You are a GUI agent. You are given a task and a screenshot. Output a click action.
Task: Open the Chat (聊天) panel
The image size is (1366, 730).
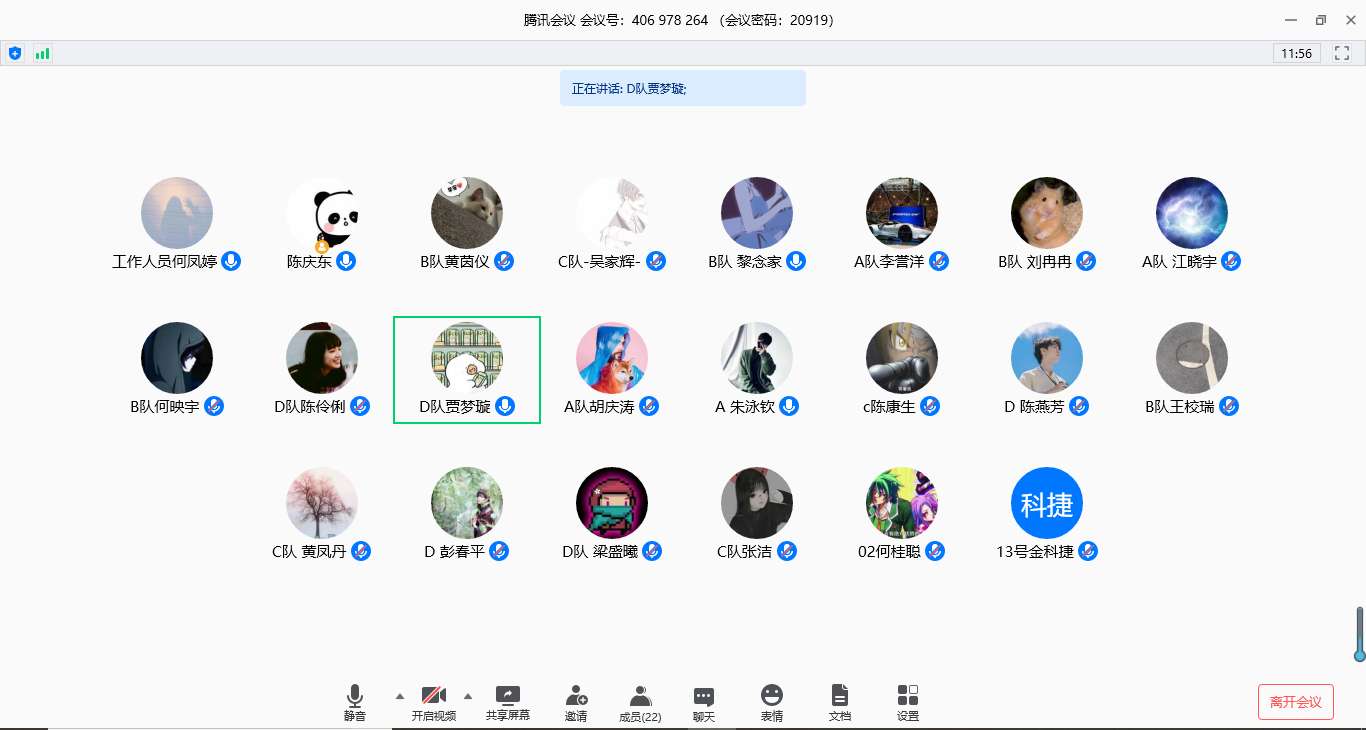click(x=704, y=703)
